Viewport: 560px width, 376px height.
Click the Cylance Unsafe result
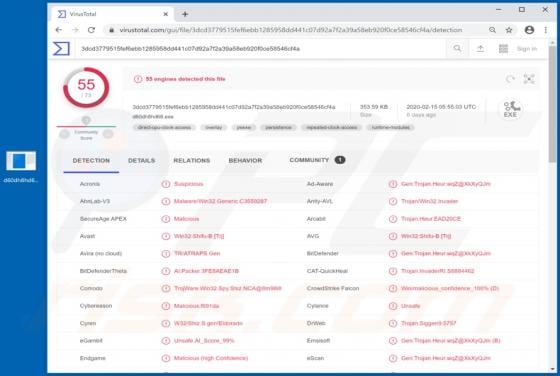410,306
